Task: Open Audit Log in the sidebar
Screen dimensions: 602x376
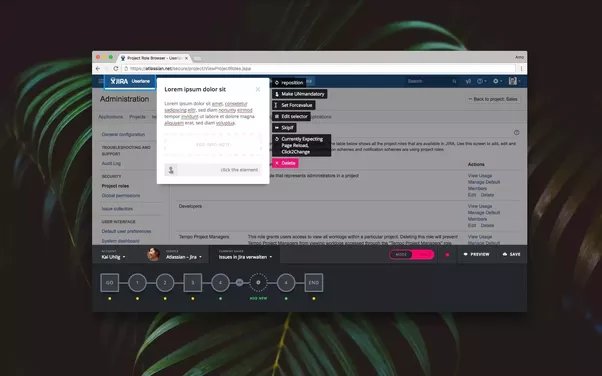Action: click(x=111, y=163)
